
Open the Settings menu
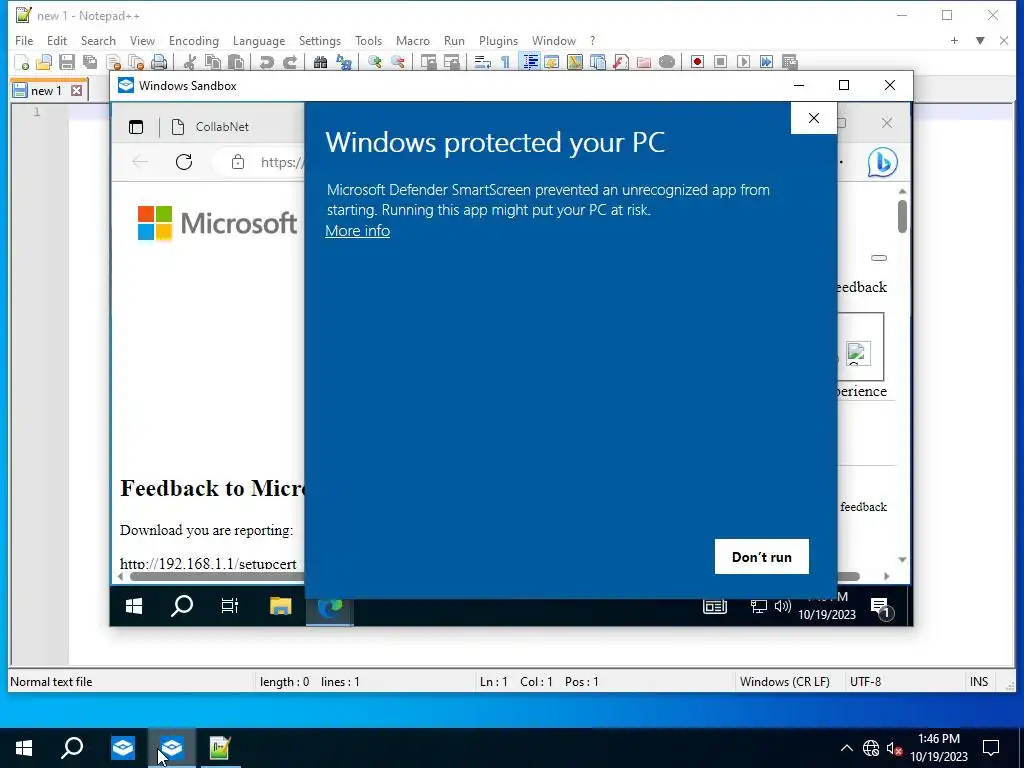click(319, 40)
